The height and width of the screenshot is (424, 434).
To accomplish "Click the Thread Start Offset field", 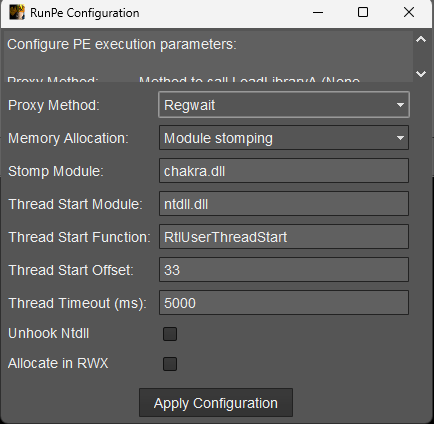I will [284, 270].
